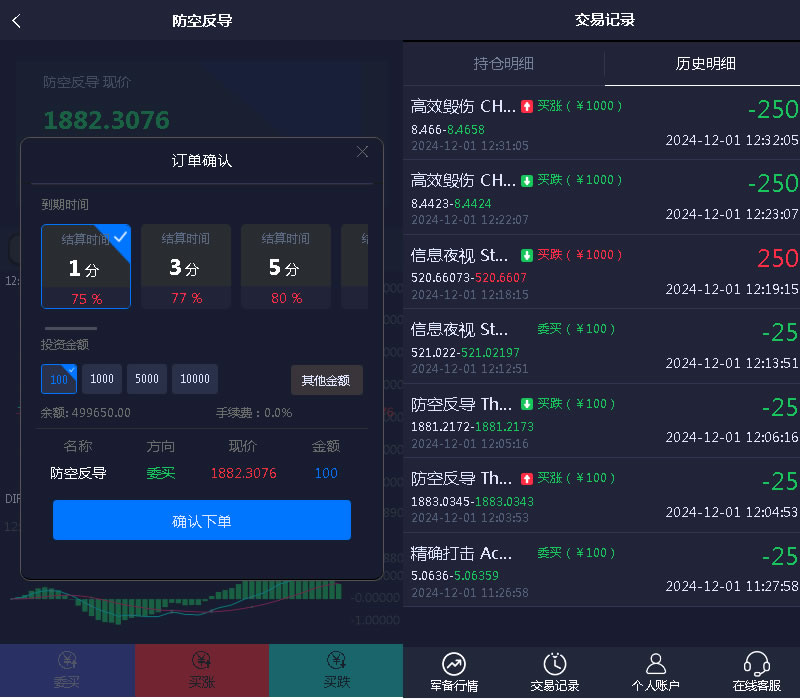Select the 3-minute settlement time option
The width and height of the screenshot is (800, 700).
coord(186,266)
